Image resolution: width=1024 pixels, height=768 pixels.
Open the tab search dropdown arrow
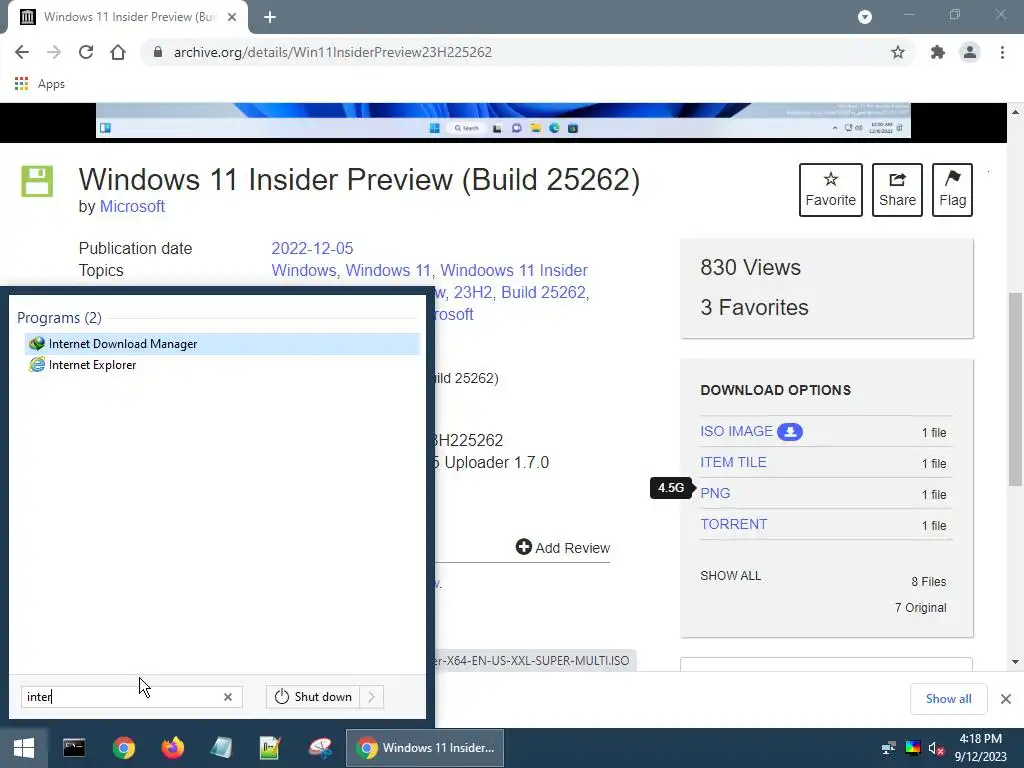click(x=865, y=17)
